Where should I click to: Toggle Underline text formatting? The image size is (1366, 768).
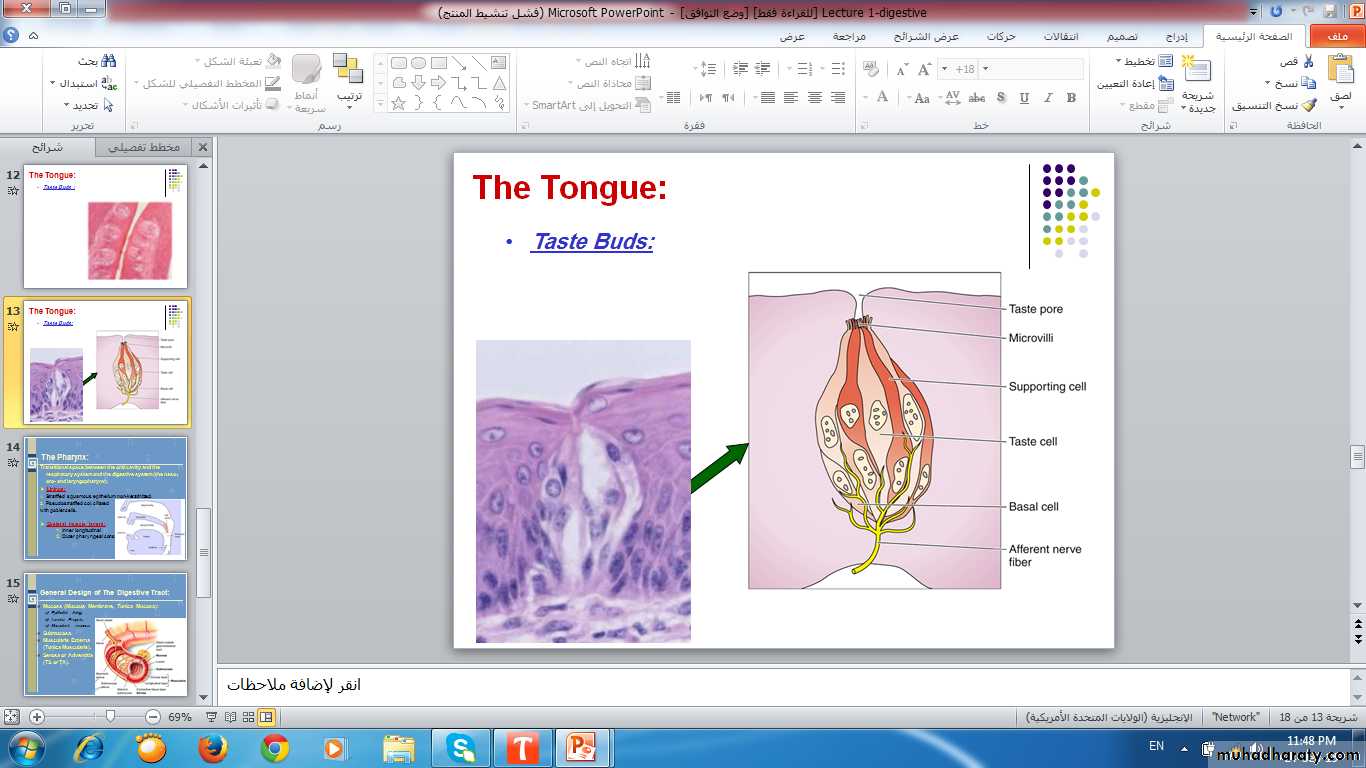1024,98
